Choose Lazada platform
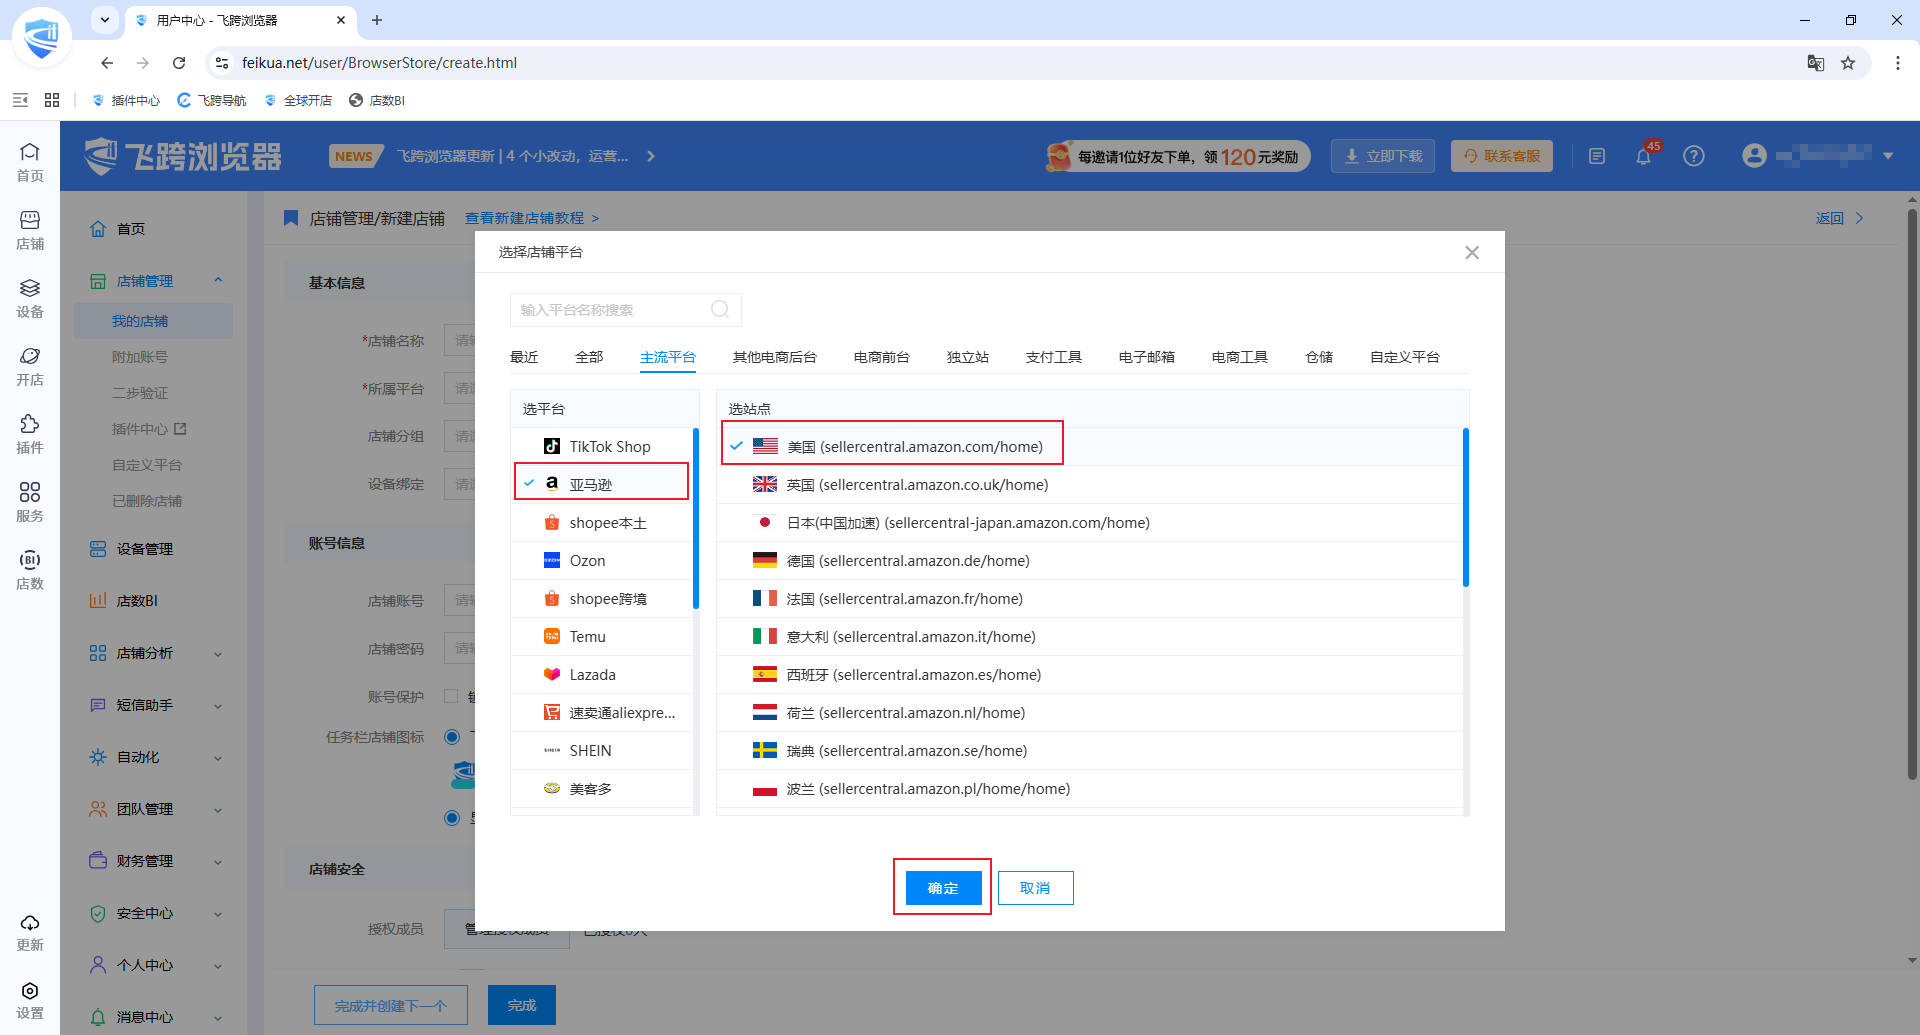This screenshot has height=1035, width=1920. pos(602,675)
